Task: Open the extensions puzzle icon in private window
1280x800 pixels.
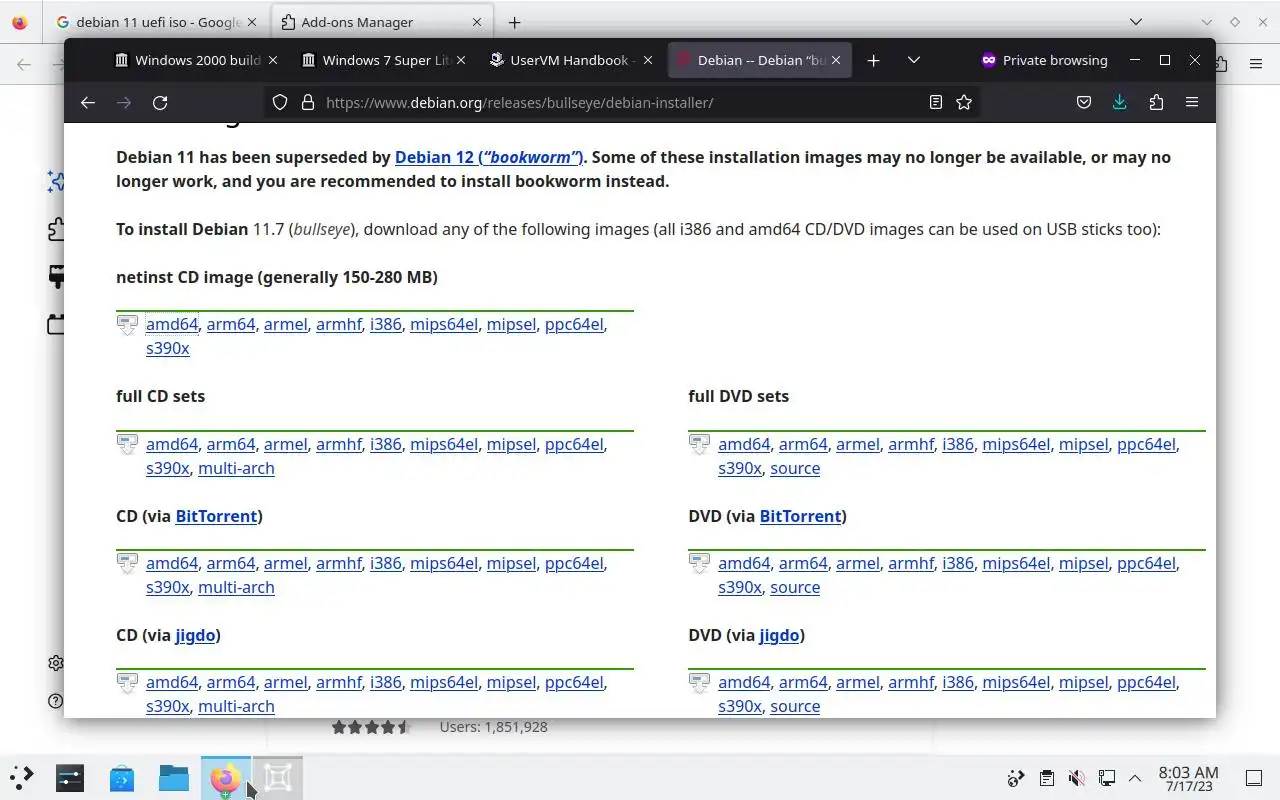Action: click(x=1156, y=102)
